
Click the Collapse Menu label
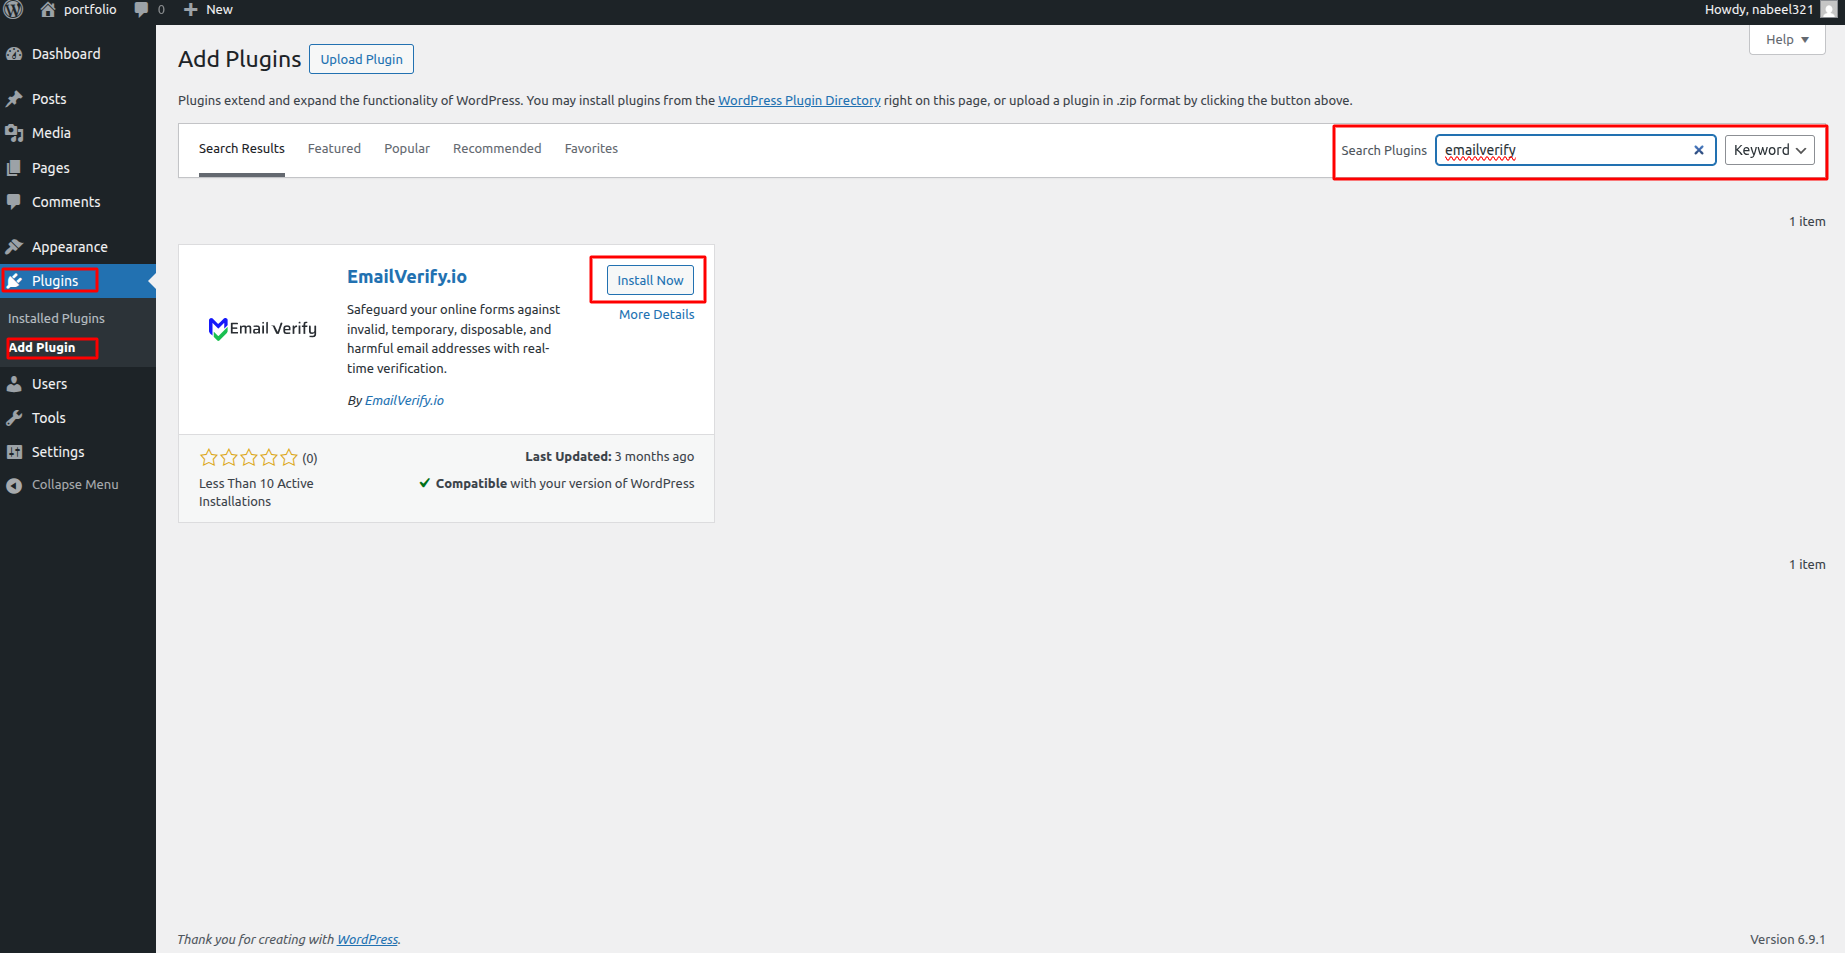75,485
